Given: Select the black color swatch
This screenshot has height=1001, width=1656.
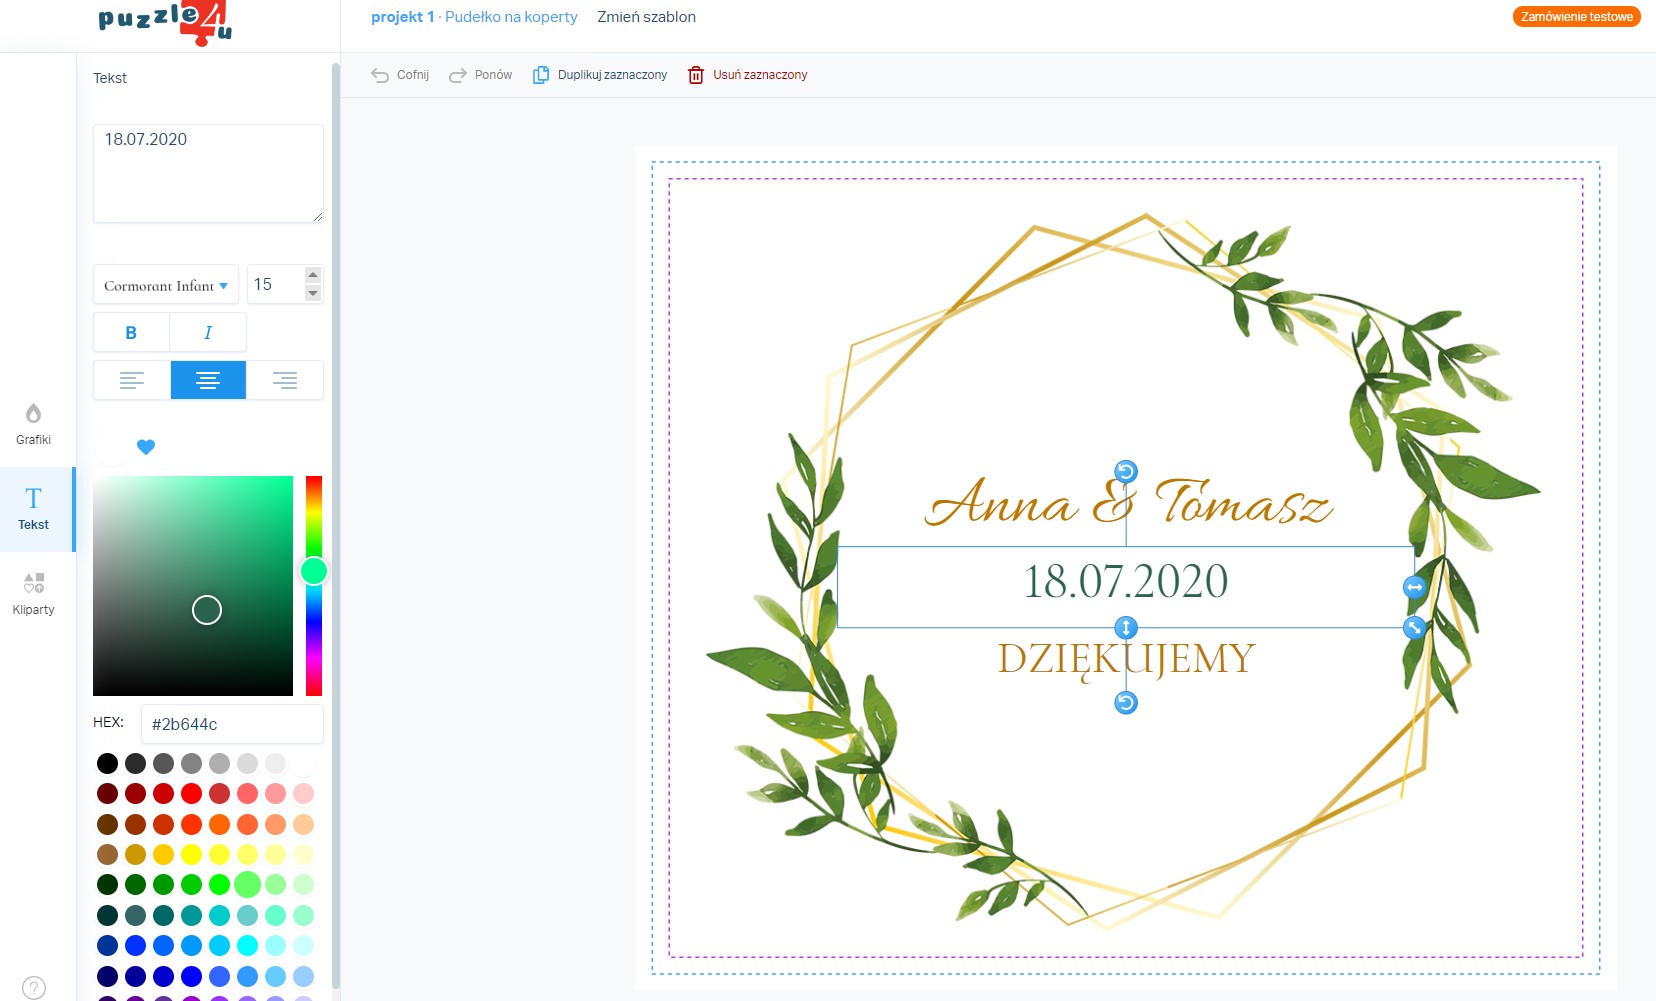Looking at the screenshot, I should [x=107, y=764].
